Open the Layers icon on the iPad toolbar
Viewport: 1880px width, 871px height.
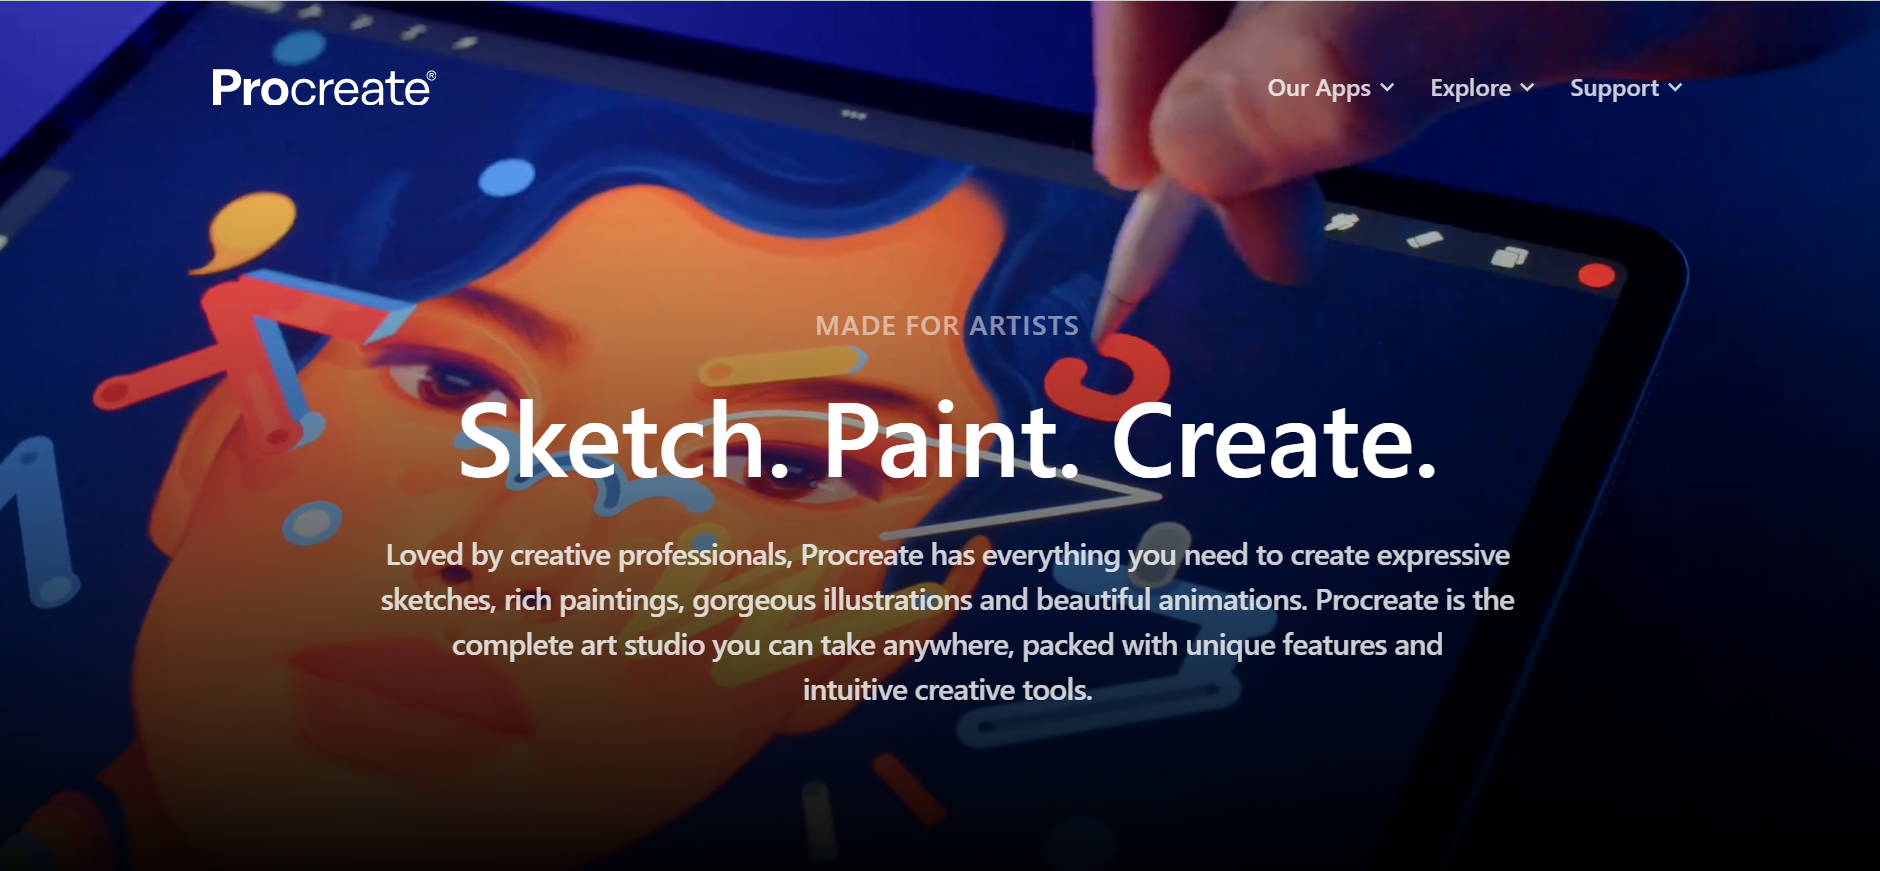pyautogui.click(x=1509, y=257)
